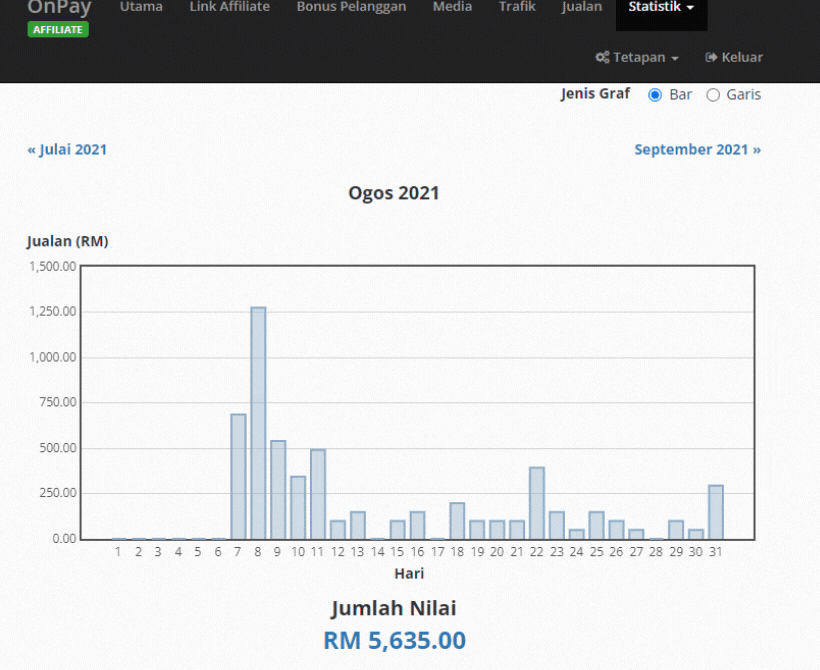Click the bar for day 31
Viewport: 820px width, 670px height.
[x=716, y=512]
